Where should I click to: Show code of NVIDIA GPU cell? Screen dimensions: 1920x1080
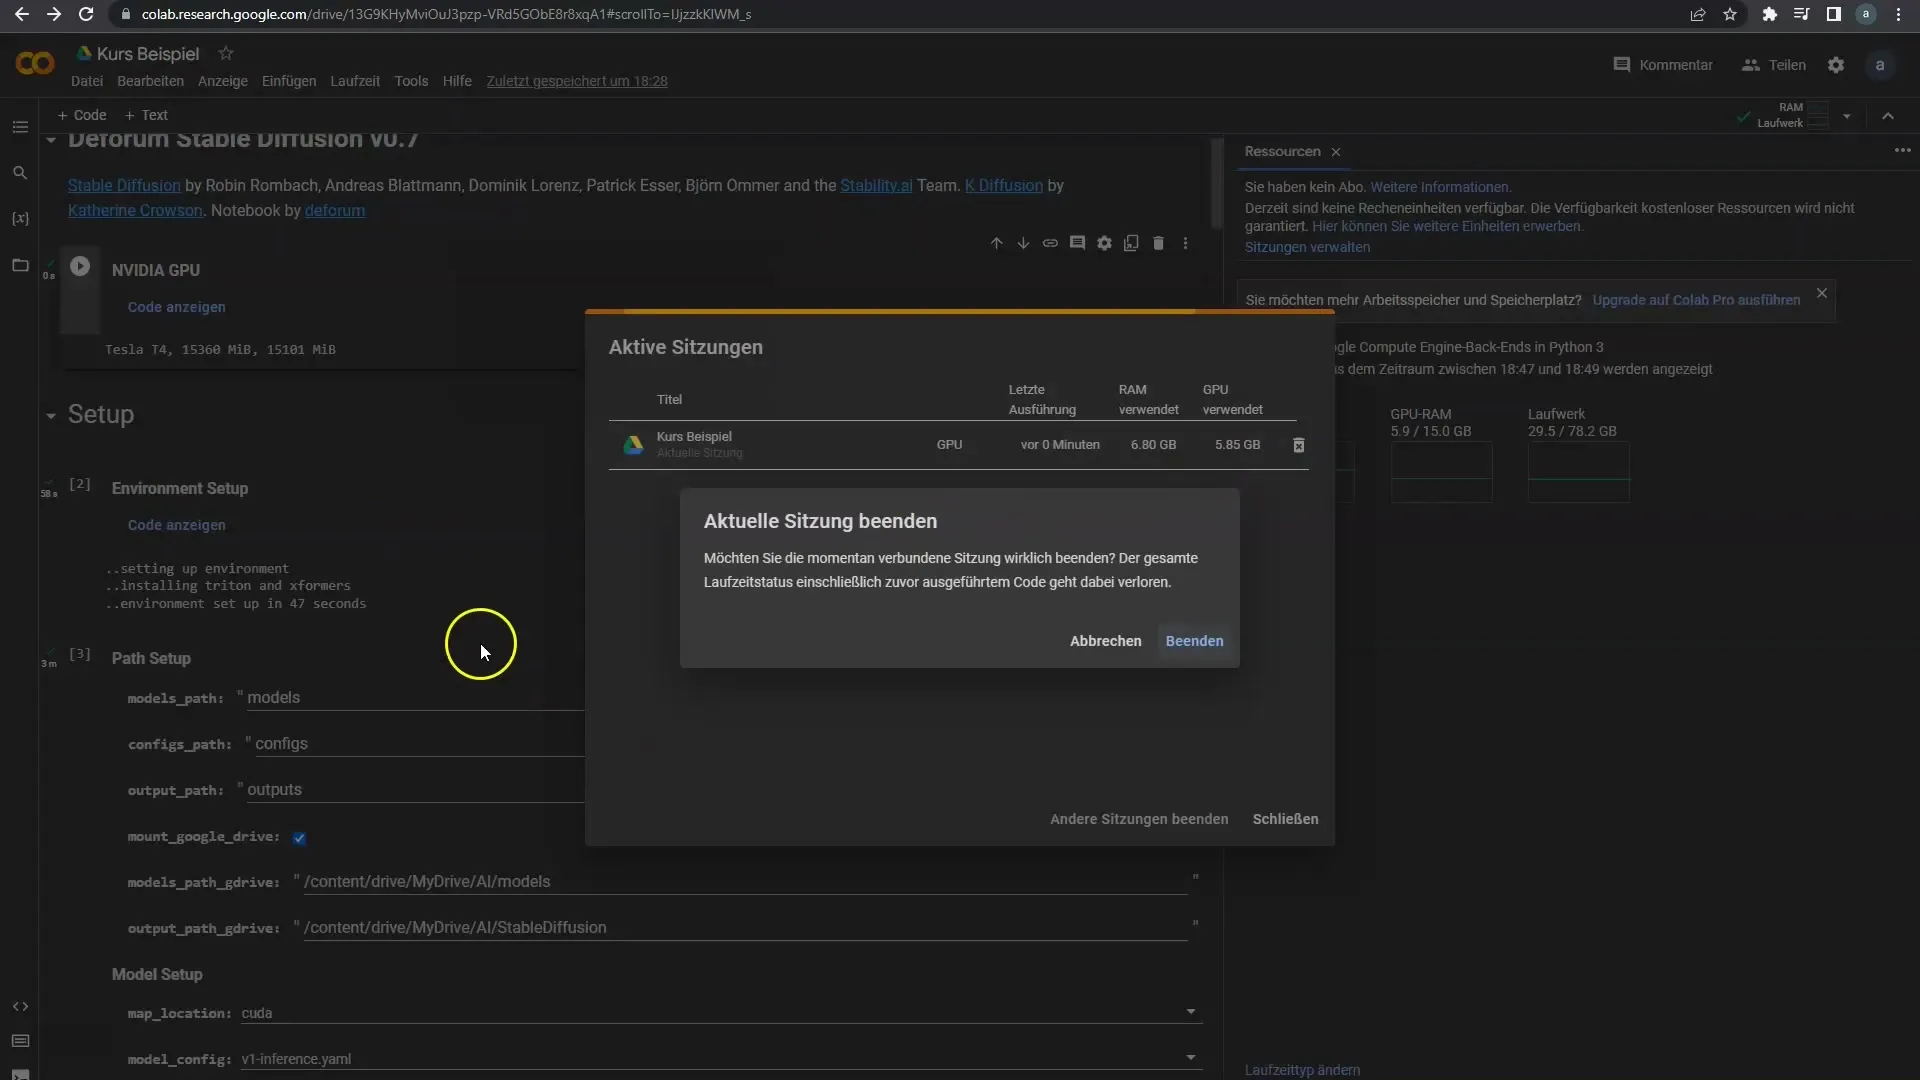coord(176,307)
